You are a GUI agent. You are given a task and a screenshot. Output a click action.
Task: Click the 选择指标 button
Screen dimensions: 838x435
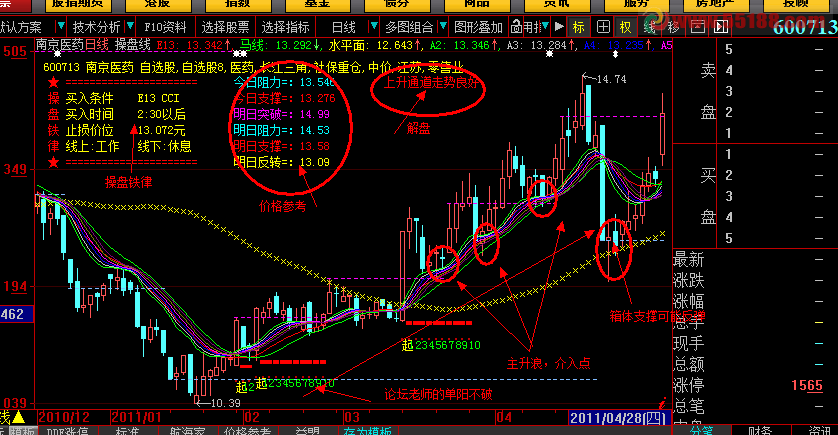click(x=285, y=27)
